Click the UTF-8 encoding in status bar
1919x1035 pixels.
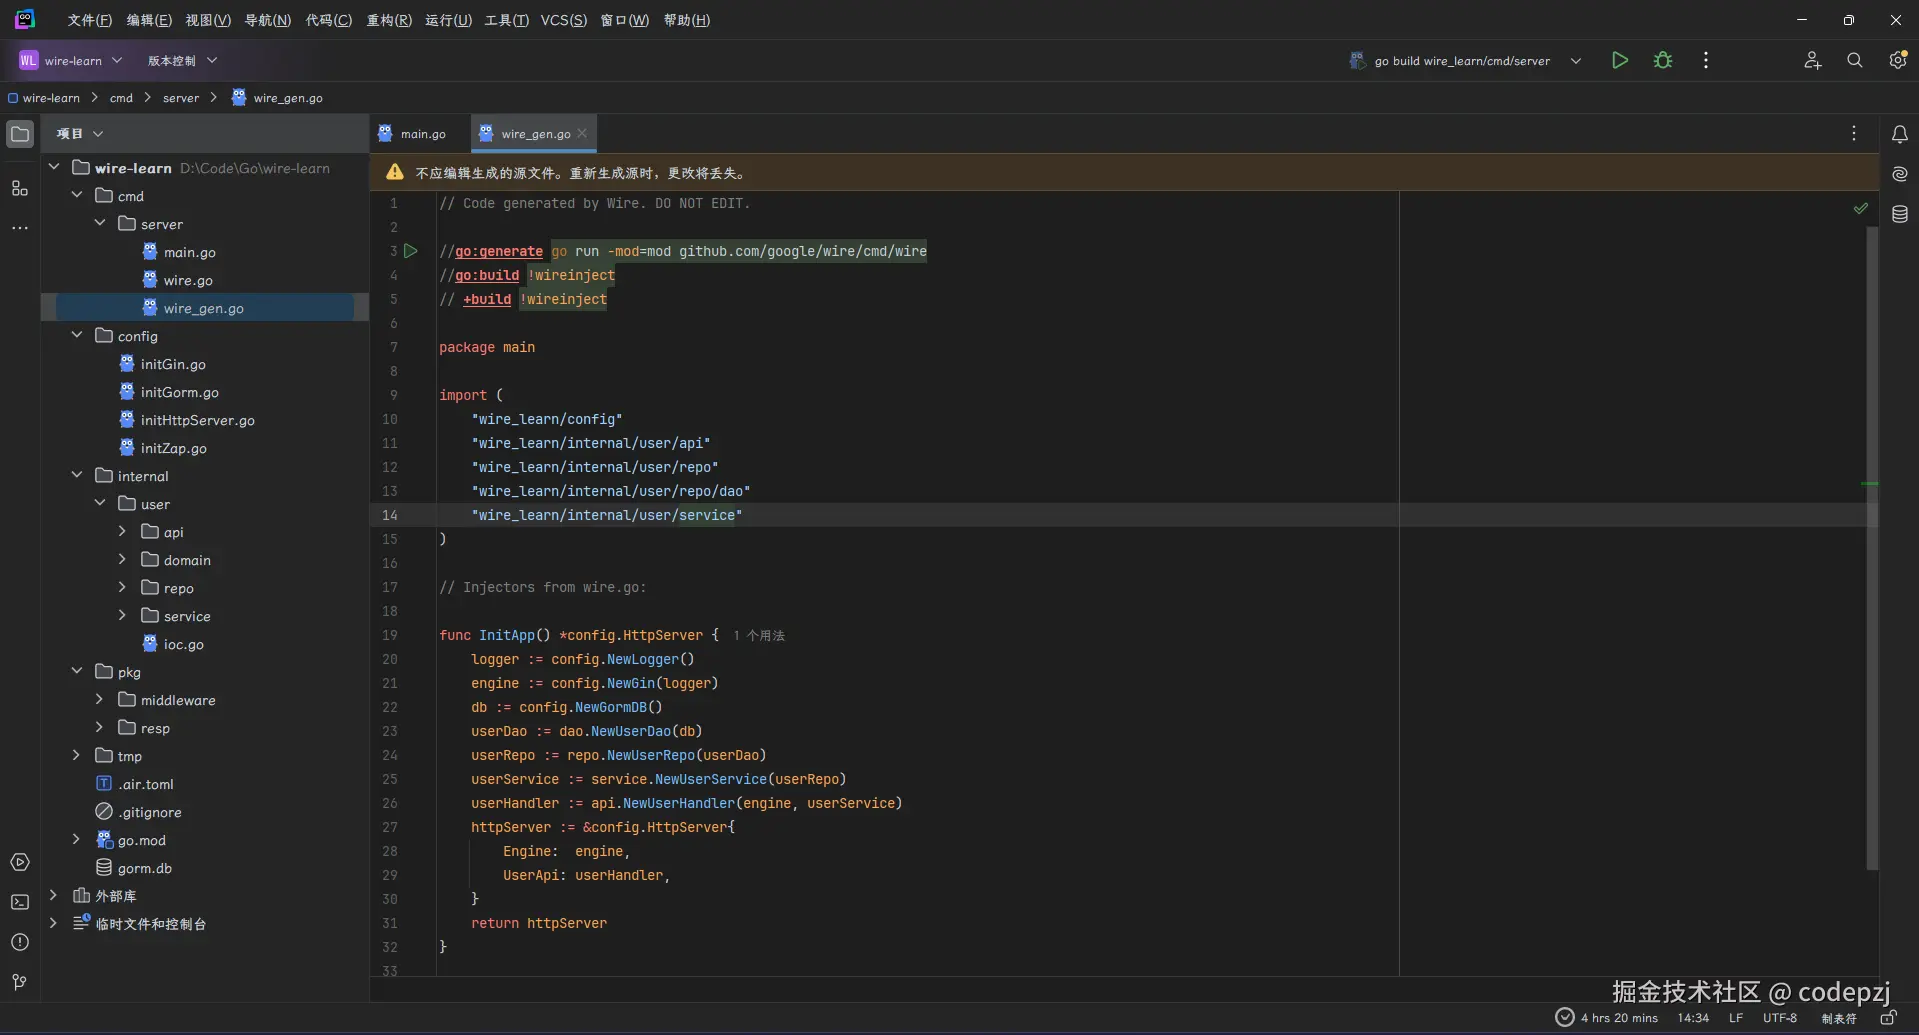pos(1779,1018)
